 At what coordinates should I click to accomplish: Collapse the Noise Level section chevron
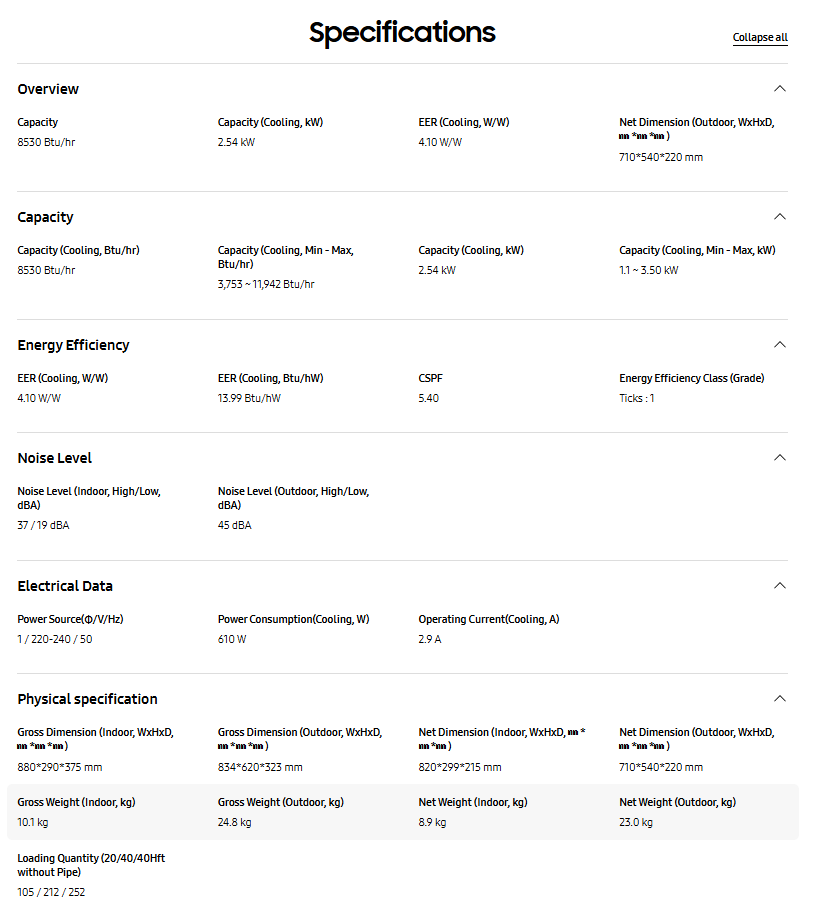780,458
